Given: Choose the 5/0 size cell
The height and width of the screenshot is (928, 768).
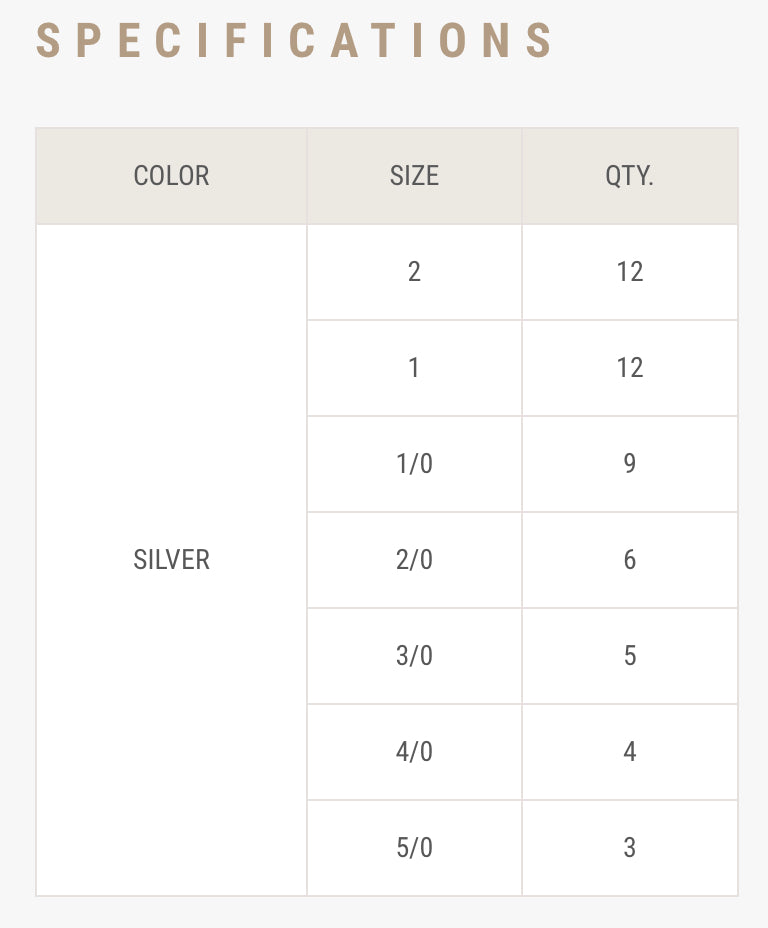Looking at the screenshot, I should point(414,848).
